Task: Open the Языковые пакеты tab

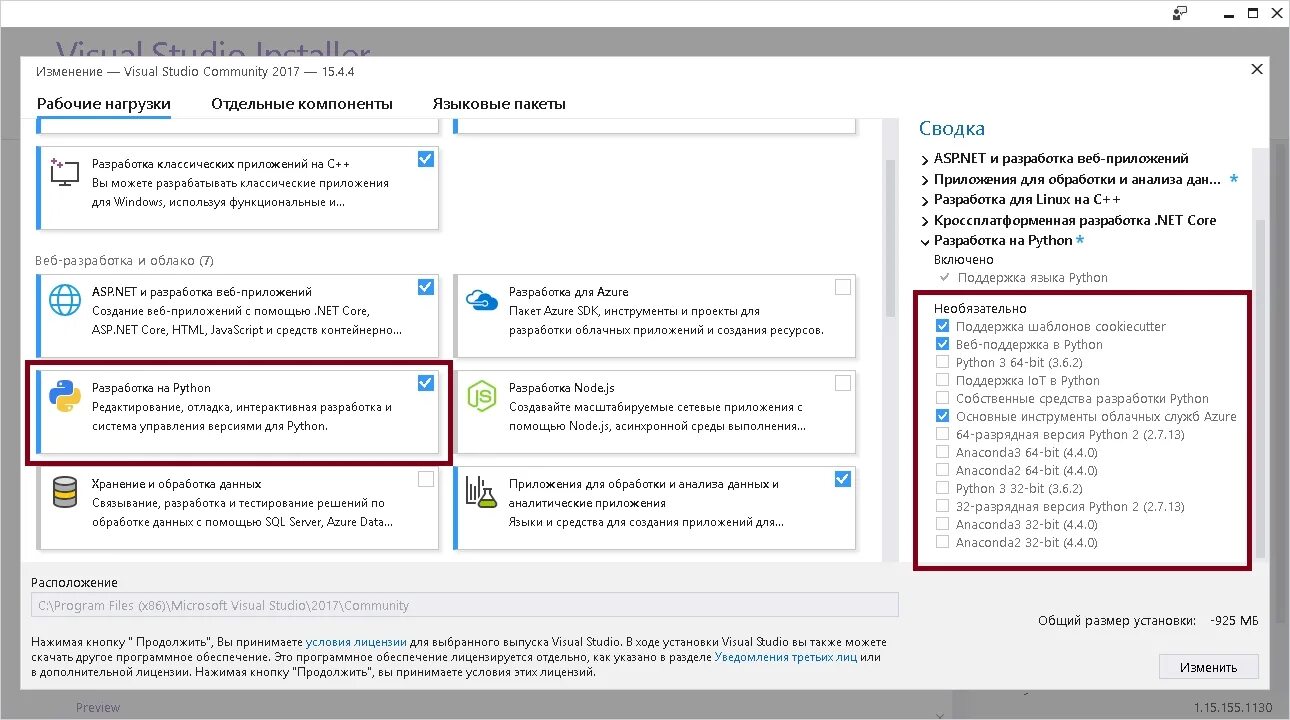Action: tap(499, 104)
